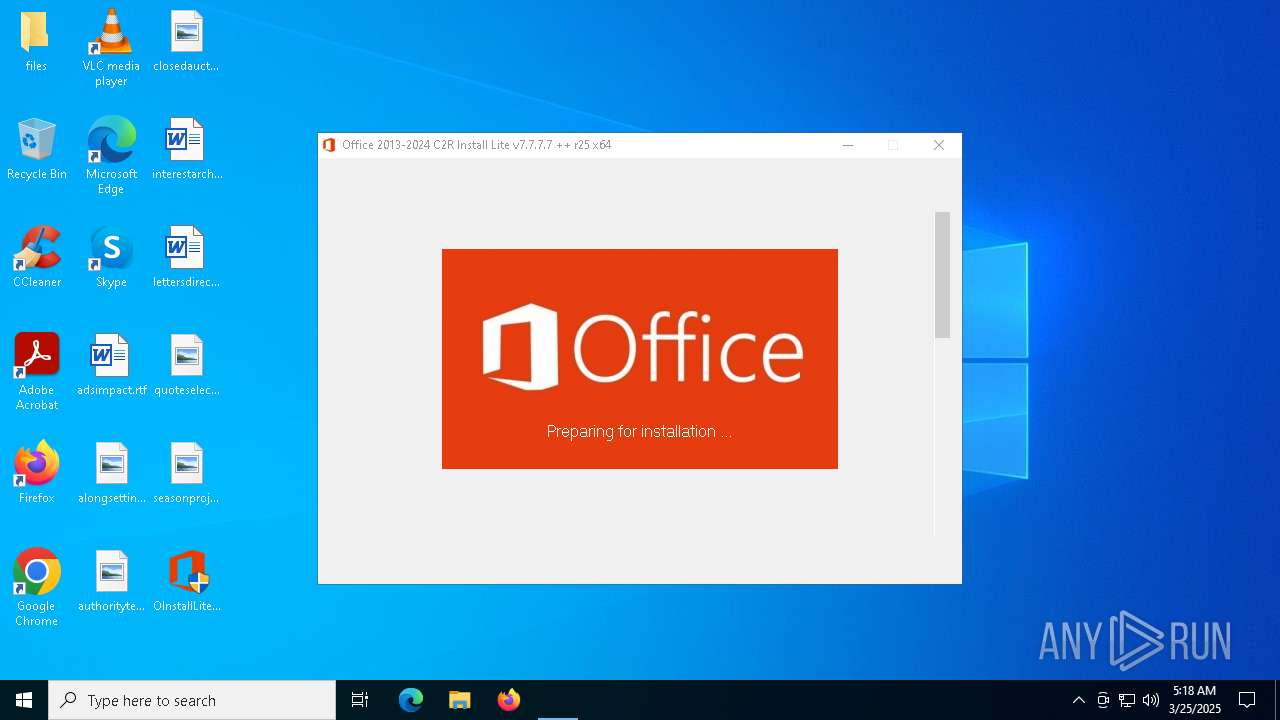Select the closedauct image file icon
Screen dimensions: 1280x720
click(186, 40)
